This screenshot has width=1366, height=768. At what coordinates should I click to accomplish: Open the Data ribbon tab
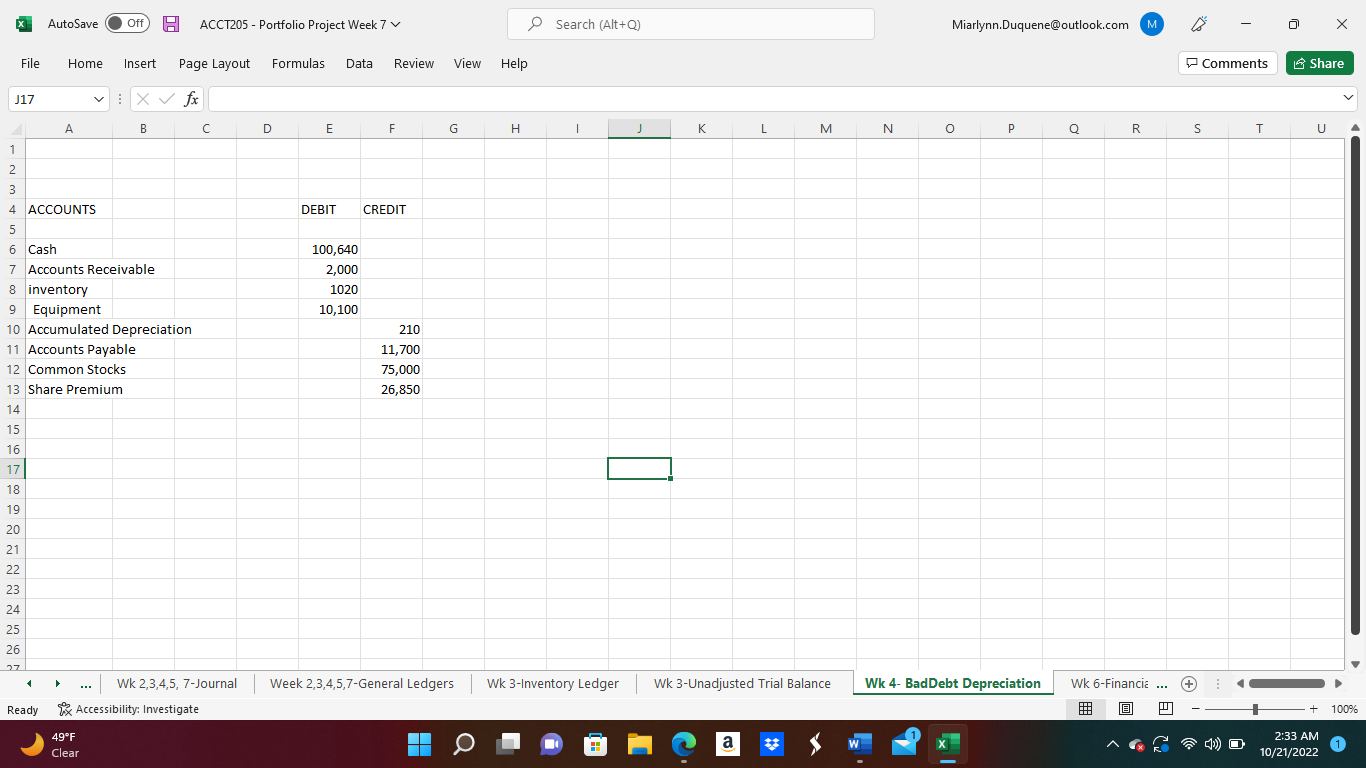[x=359, y=63]
